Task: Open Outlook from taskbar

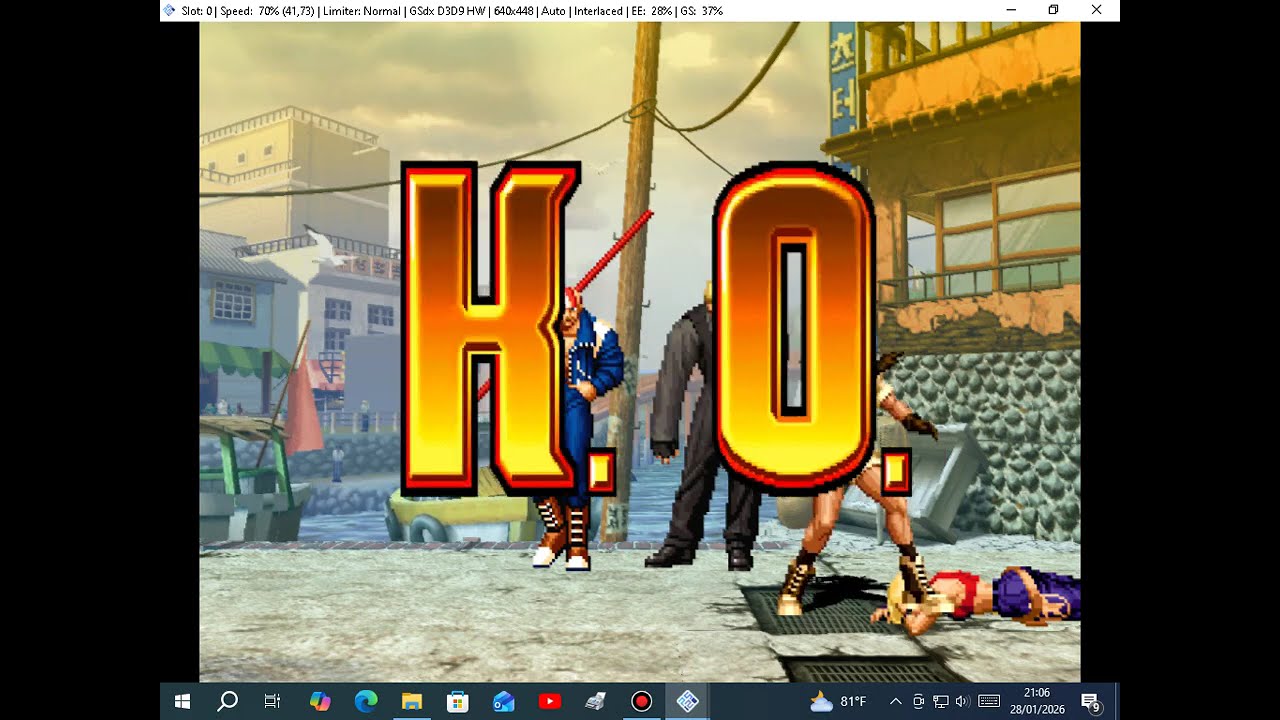Action: coord(504,701)
